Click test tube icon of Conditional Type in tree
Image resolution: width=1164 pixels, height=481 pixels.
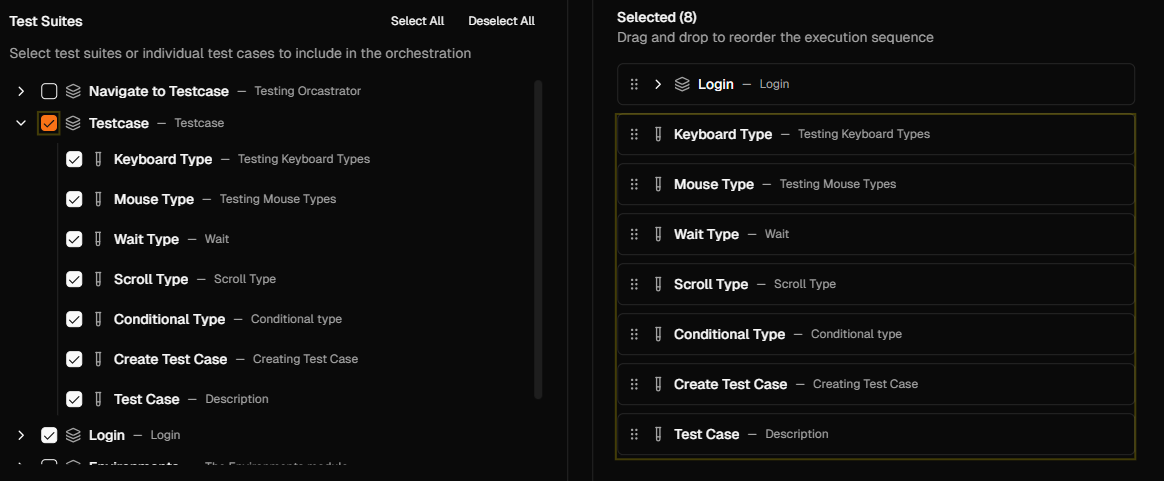[x=98, y=319]
